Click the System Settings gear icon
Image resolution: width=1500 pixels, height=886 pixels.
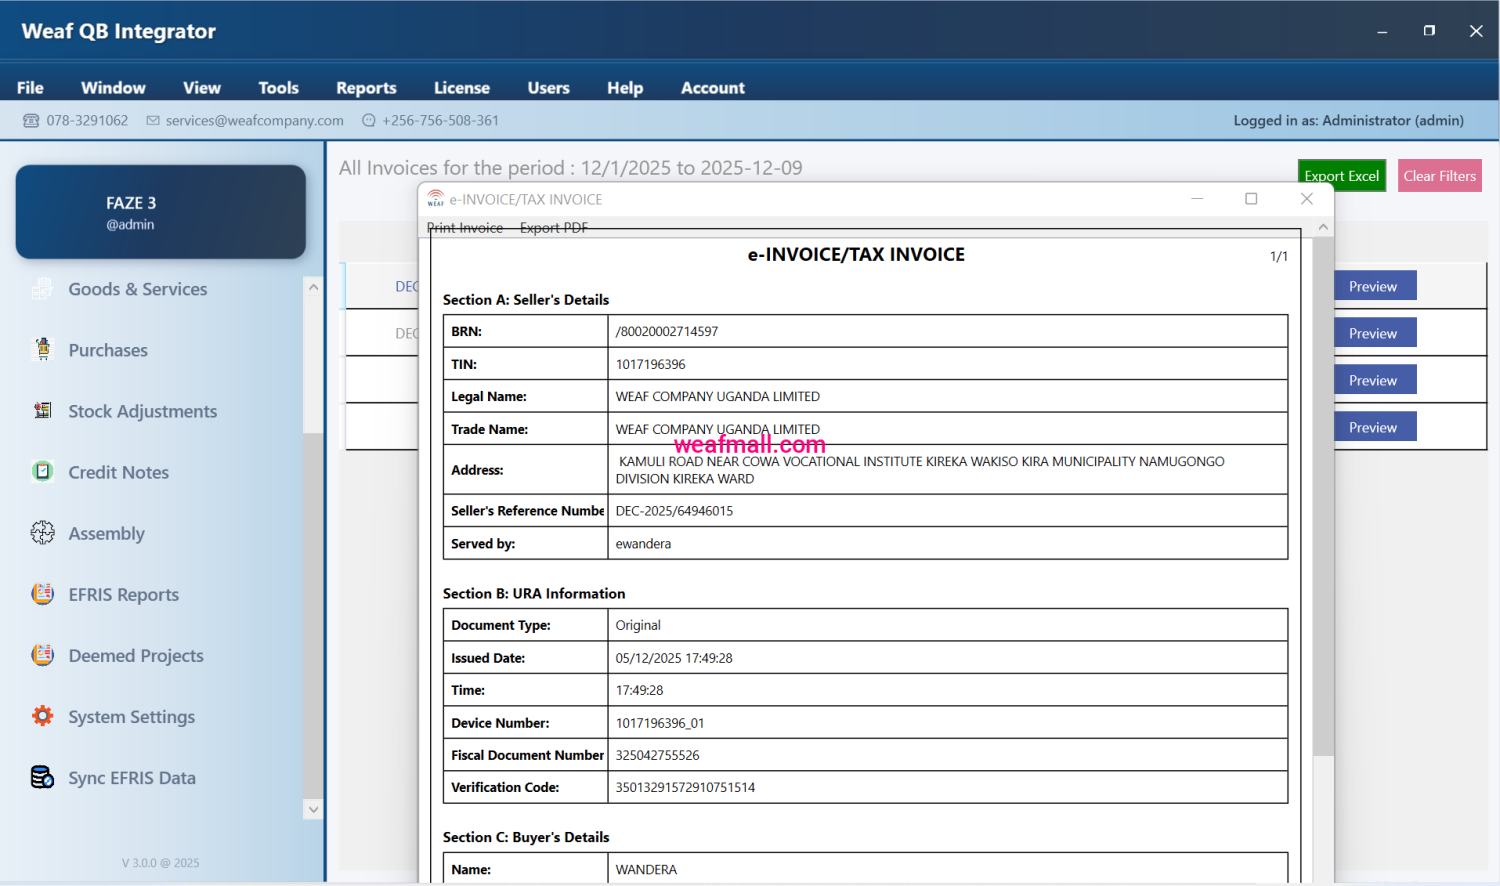pos(42,716)
